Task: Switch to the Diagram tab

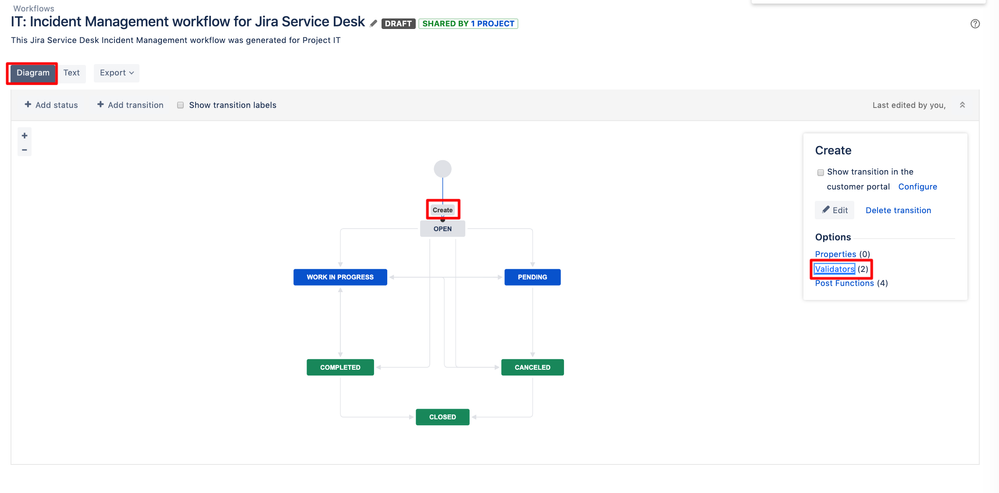Action: (33, 73)
